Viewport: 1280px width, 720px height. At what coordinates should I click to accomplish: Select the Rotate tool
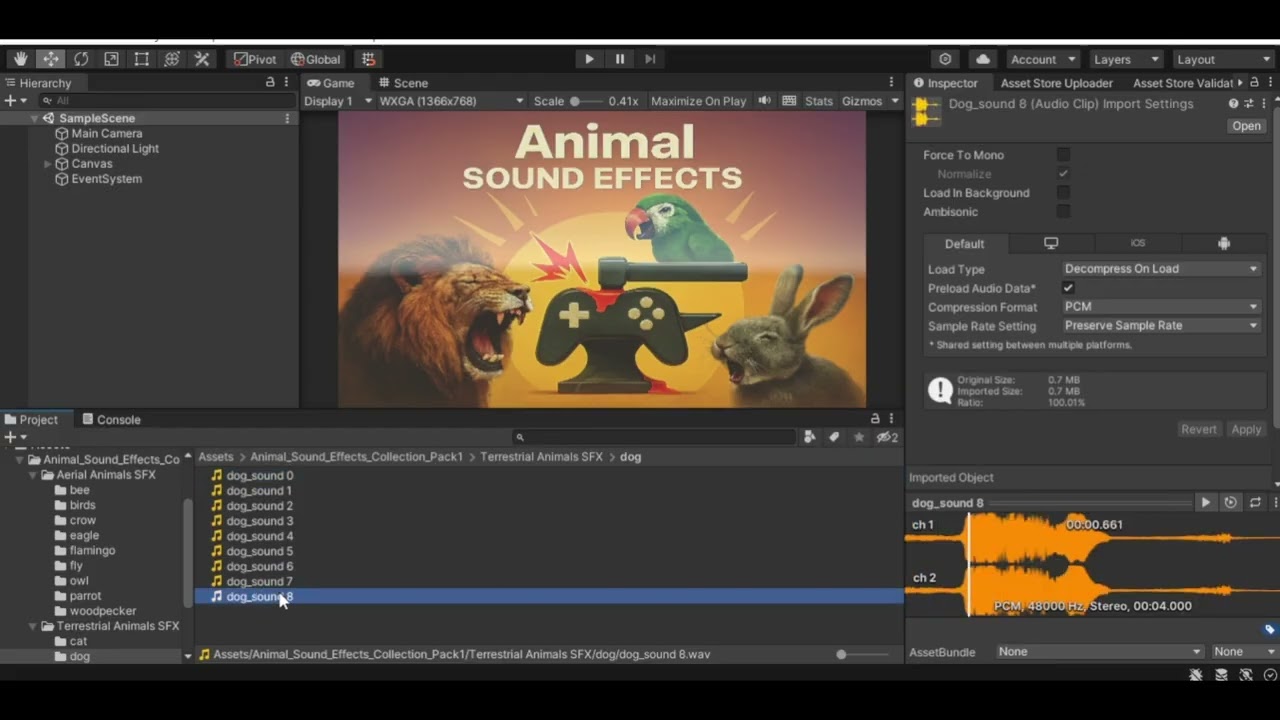tap(81, 59)
